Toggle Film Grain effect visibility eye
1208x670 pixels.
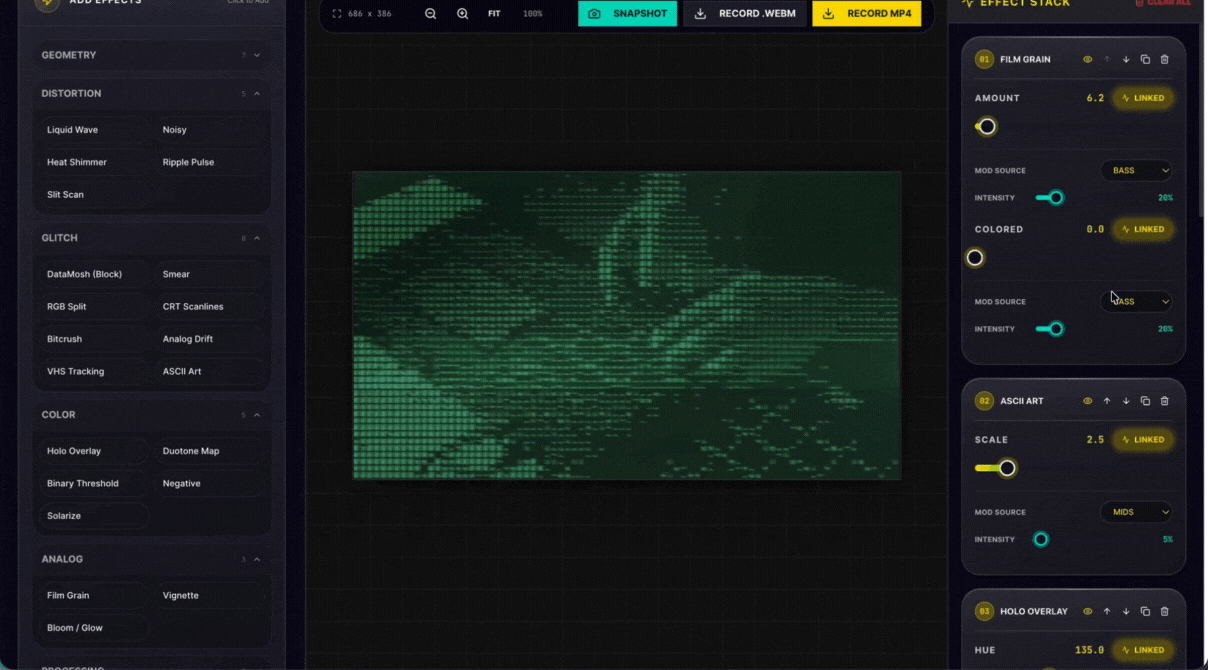[1087, 59]
